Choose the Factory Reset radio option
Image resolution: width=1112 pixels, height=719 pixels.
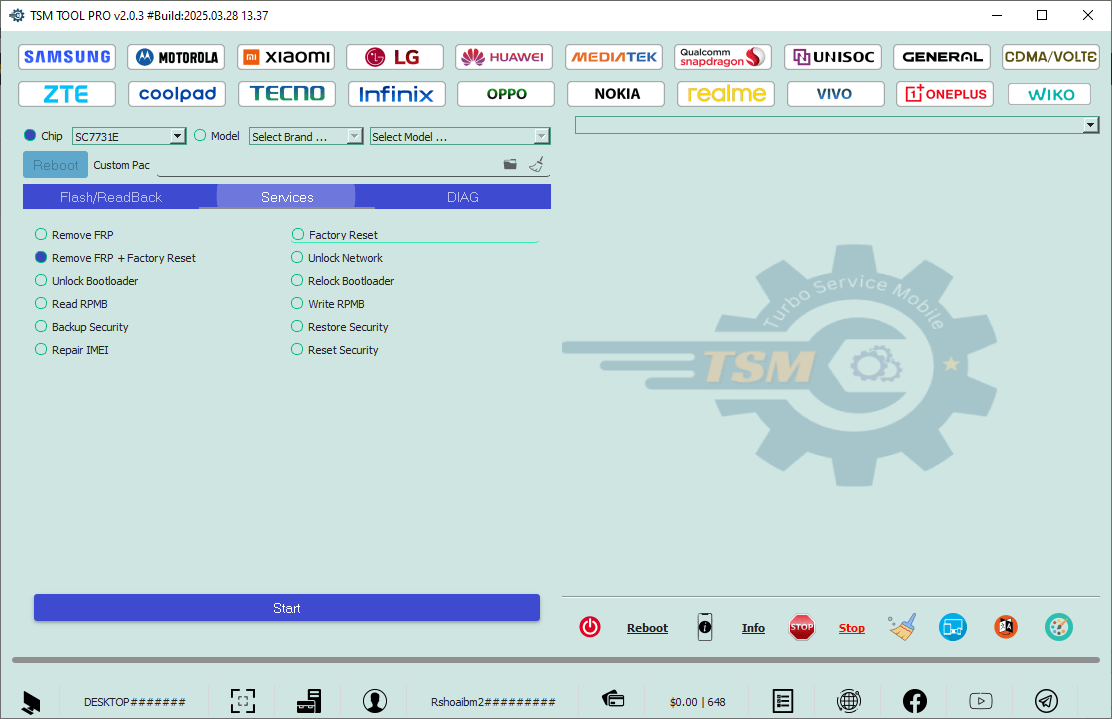pyautogui.click(x=298, y=235)
